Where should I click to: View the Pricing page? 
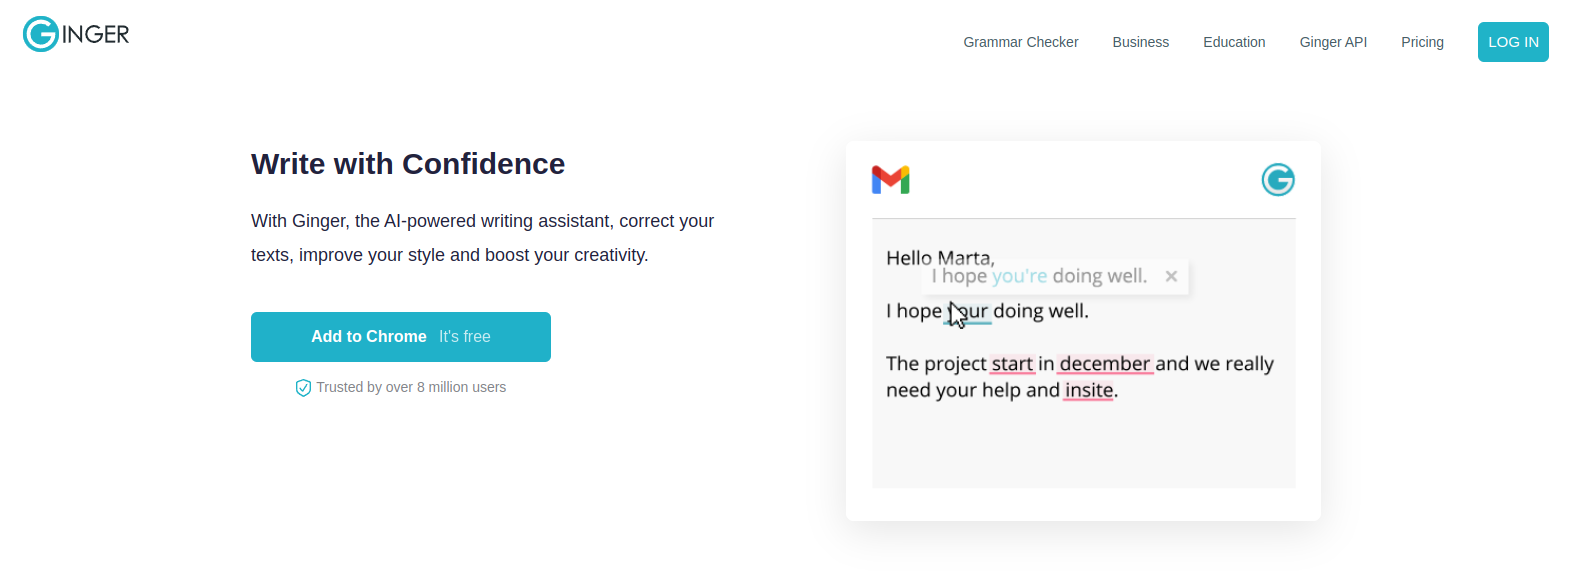[1422, 42]
